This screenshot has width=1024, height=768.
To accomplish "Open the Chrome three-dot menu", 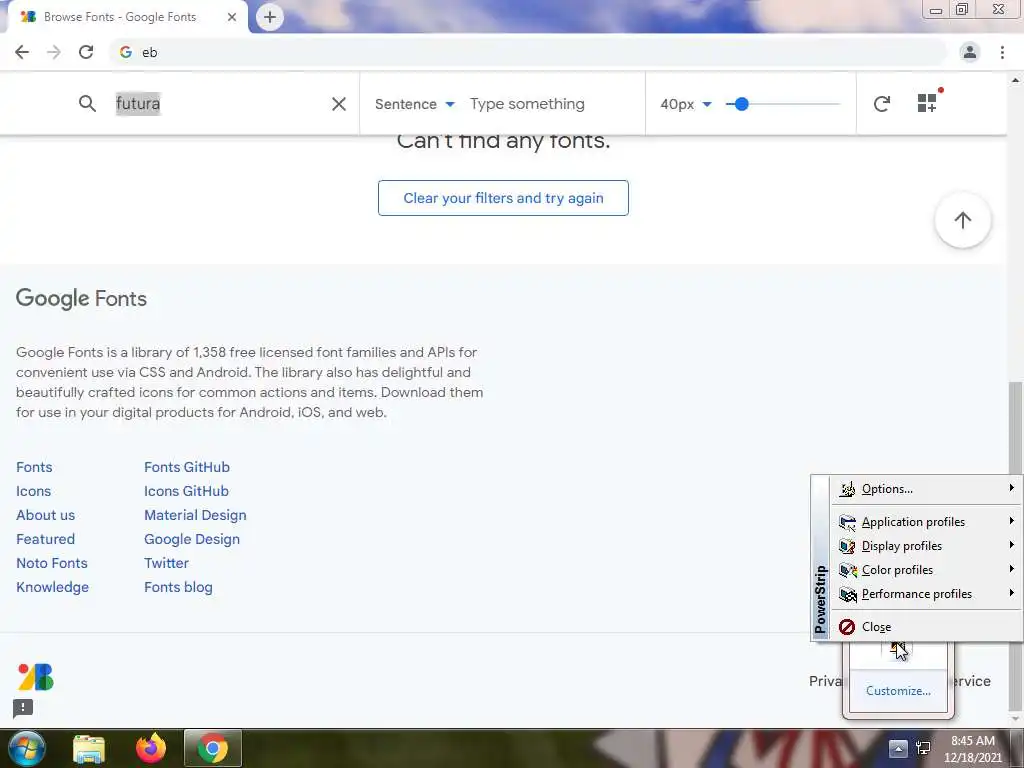I will [x=1002, y=52].
